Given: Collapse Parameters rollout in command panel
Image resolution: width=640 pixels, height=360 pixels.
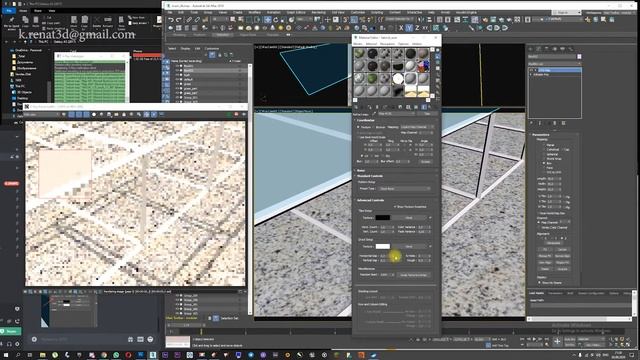Looking at the screenshot, I should click(x=540, y=134).
